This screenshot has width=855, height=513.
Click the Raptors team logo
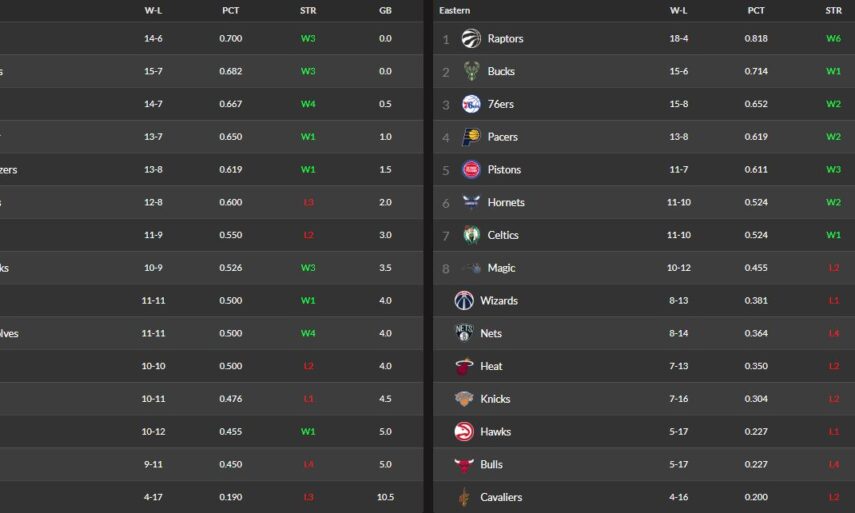[x=471, y=39]
